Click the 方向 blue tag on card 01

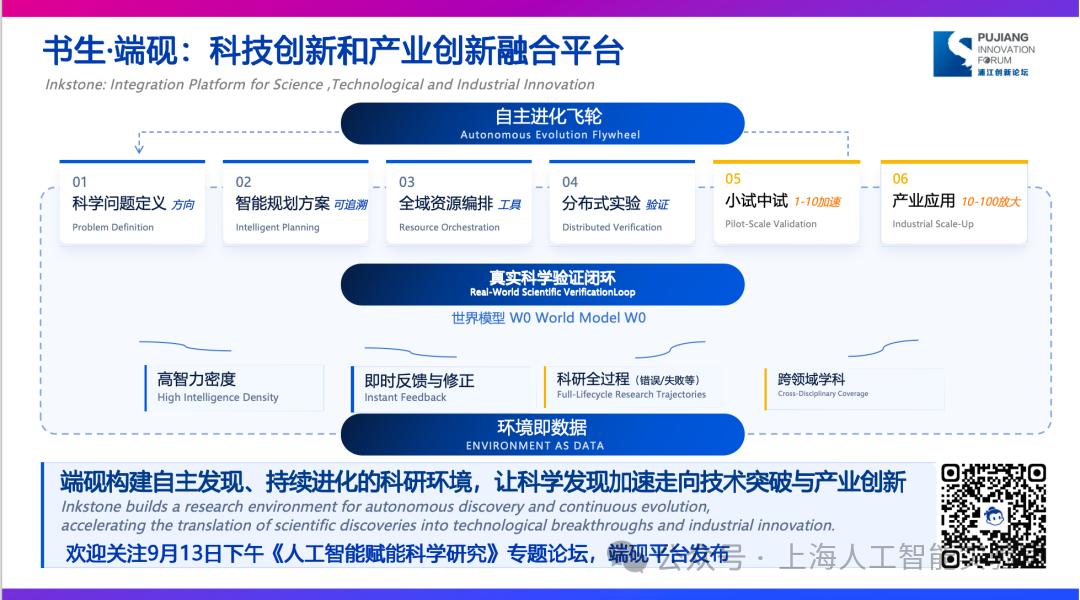point(183,205)
